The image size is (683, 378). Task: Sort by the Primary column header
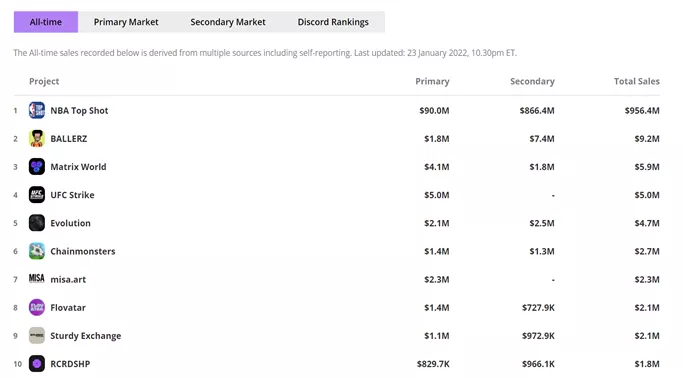[x=432, y=81]
